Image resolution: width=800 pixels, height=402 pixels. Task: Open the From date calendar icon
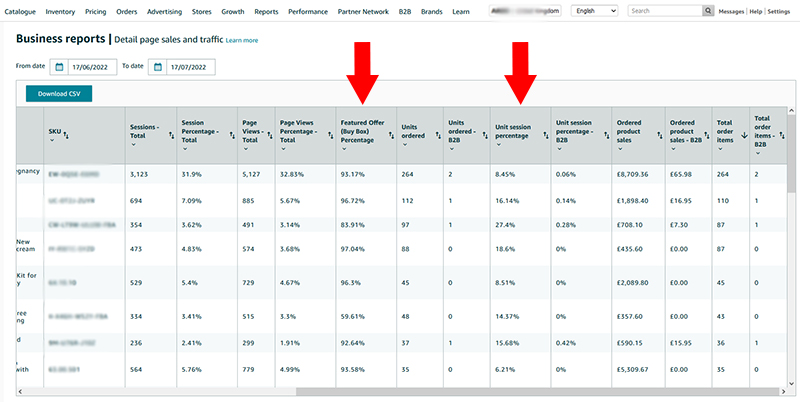(x=59, y=67)
